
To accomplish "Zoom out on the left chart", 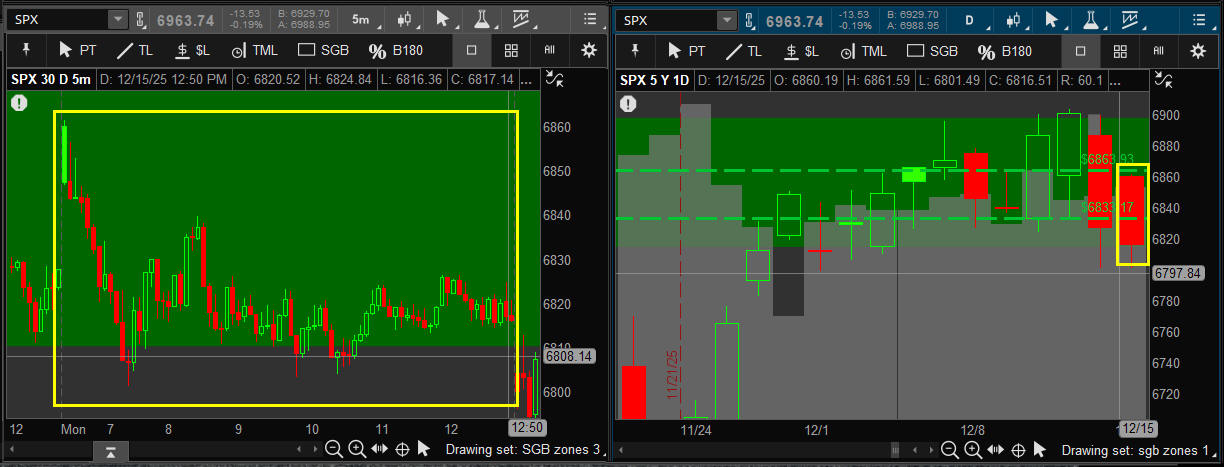I will (334, 449).
